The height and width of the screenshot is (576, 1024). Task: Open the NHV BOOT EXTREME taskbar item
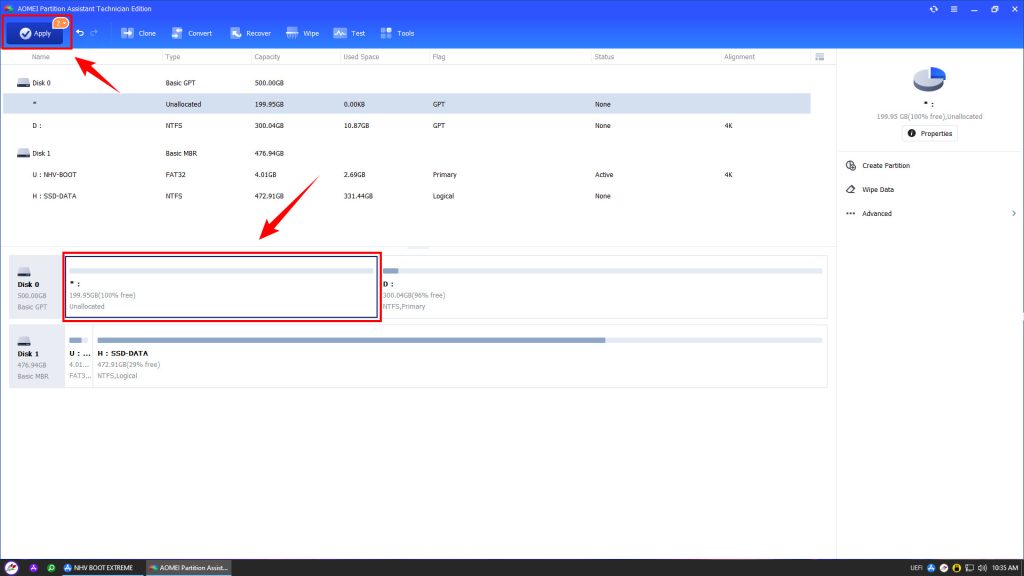point(98,568)
